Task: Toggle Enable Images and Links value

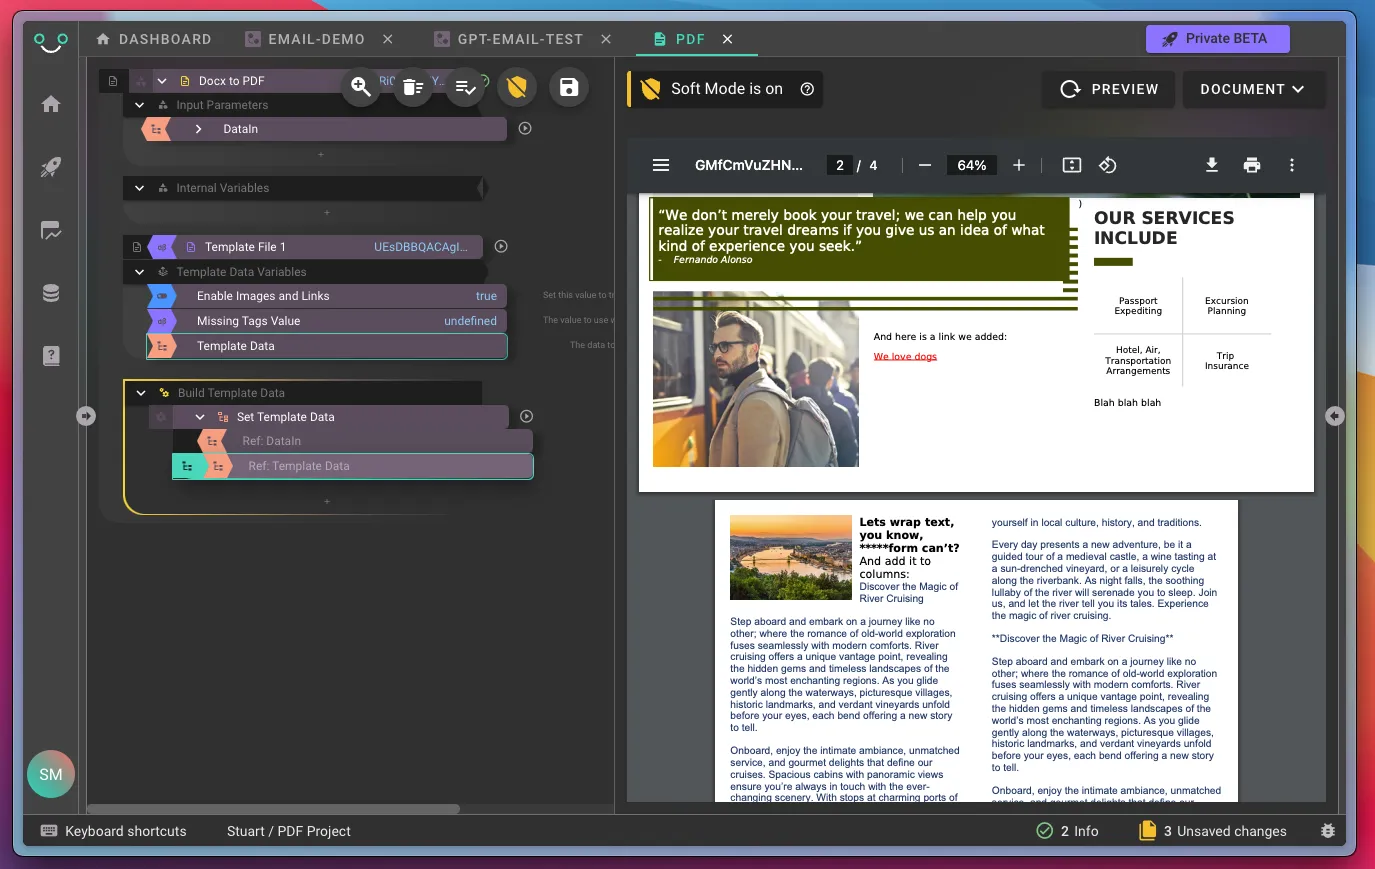Action: point(486,296)
